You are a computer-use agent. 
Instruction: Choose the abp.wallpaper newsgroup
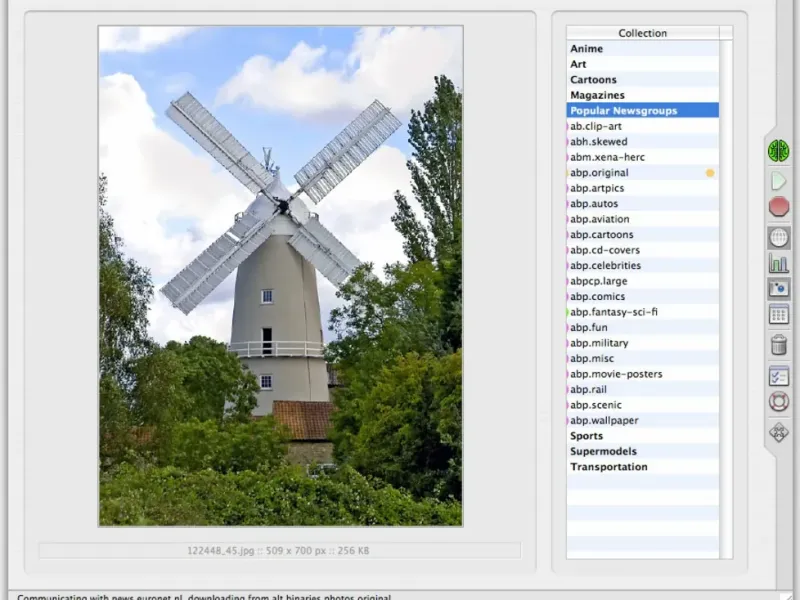[x=604, y=421]
